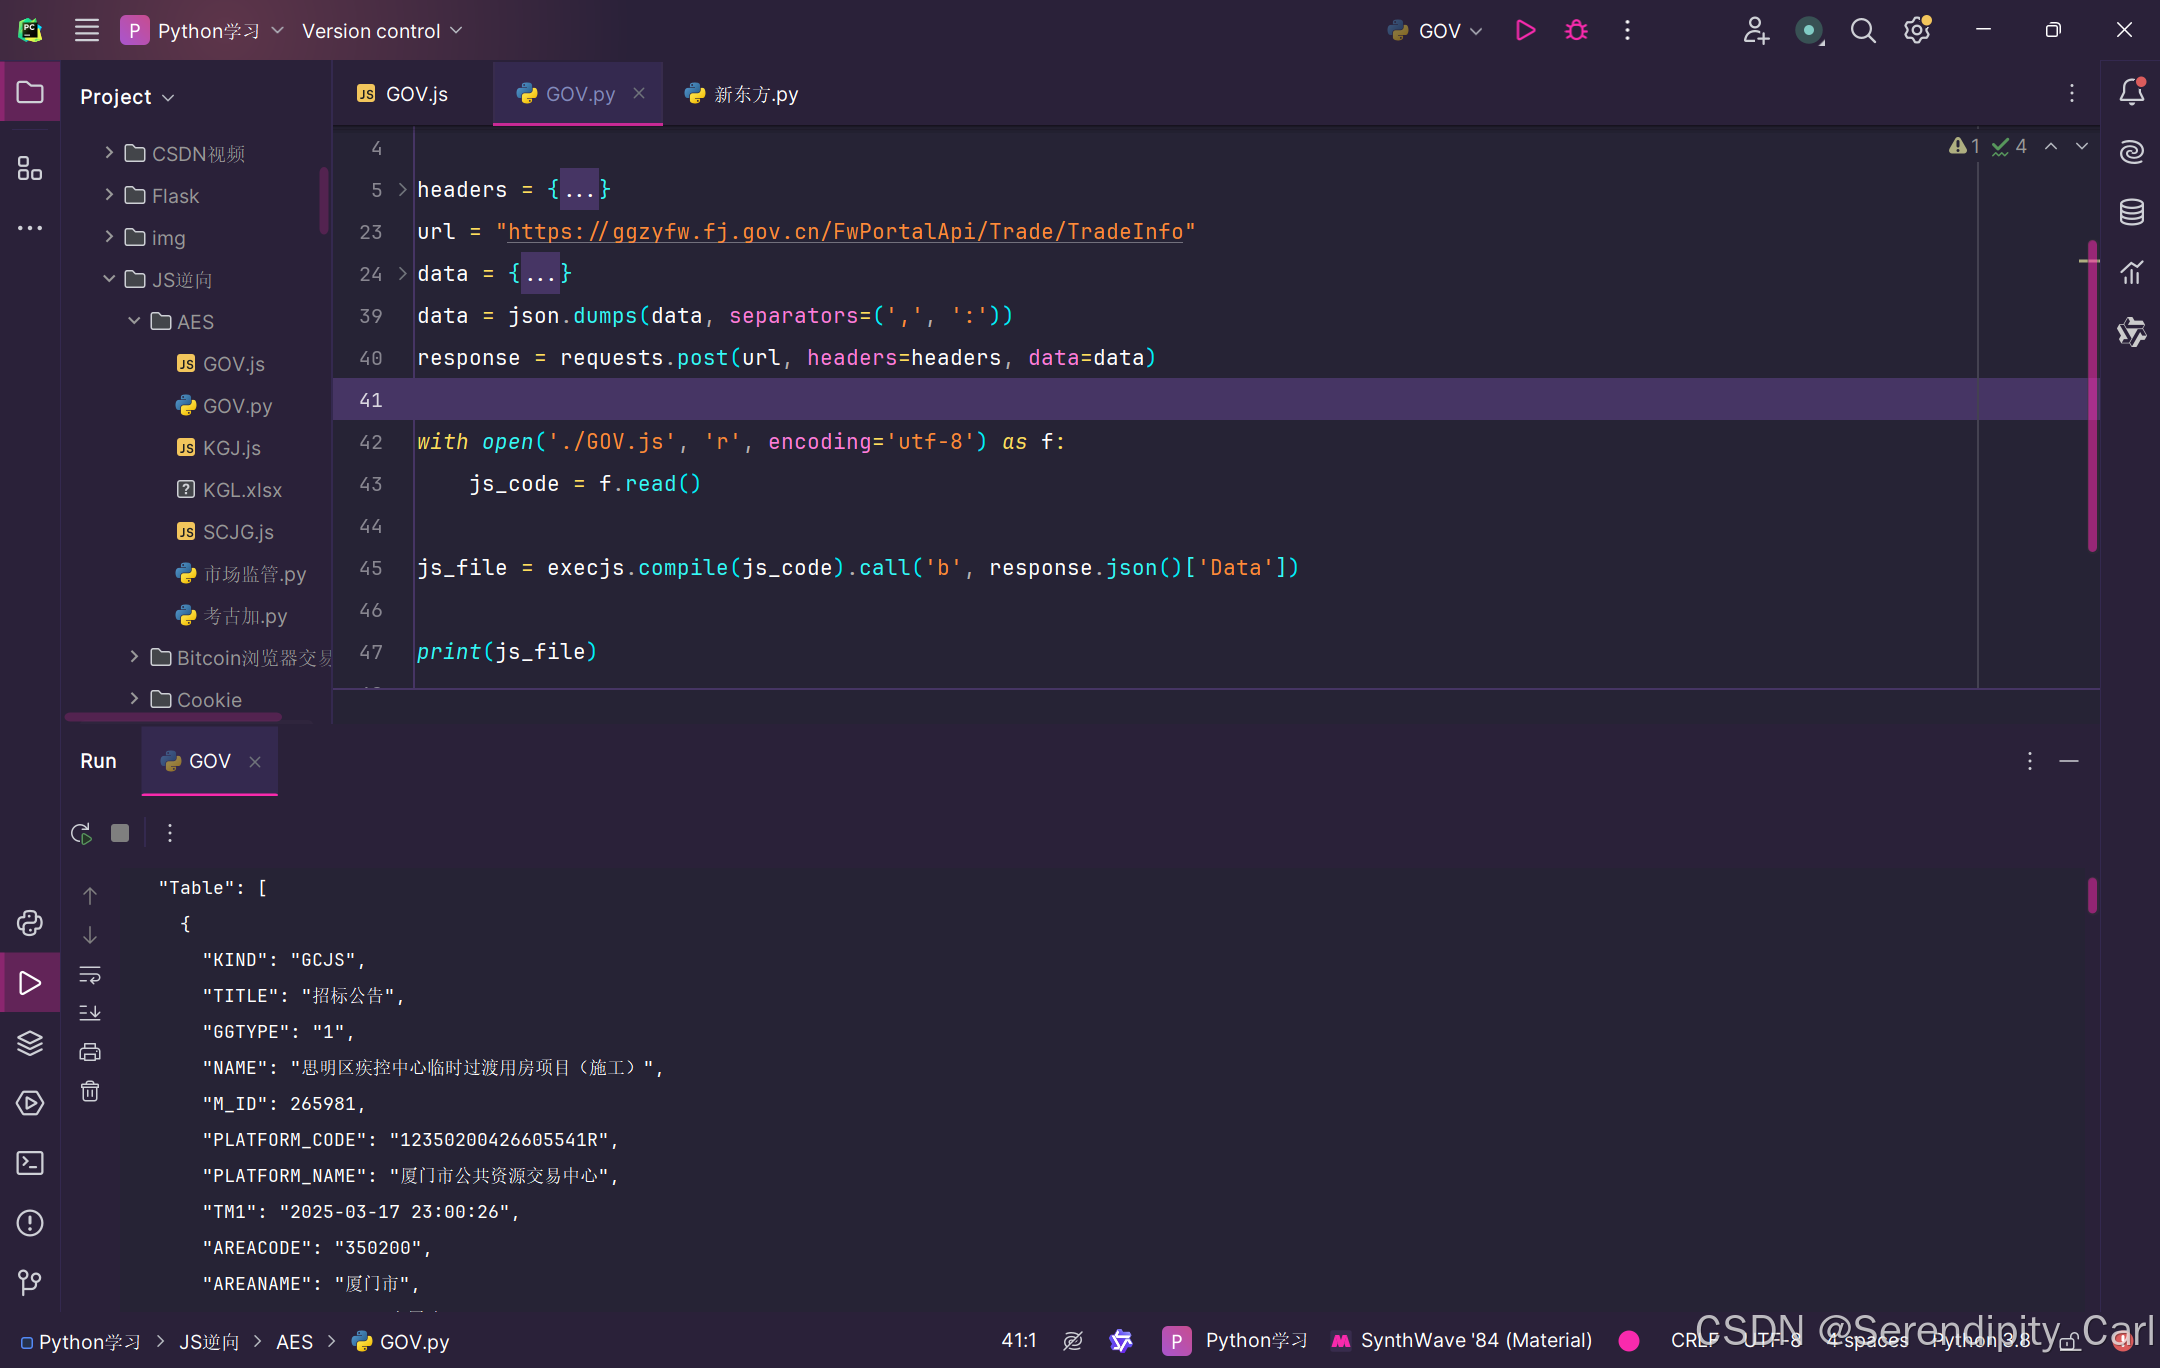Open the GOV run configuration dropdown

[1435, 30]
